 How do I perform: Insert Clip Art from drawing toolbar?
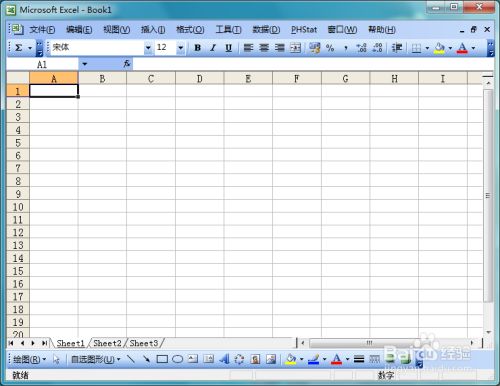click(255, 359)
